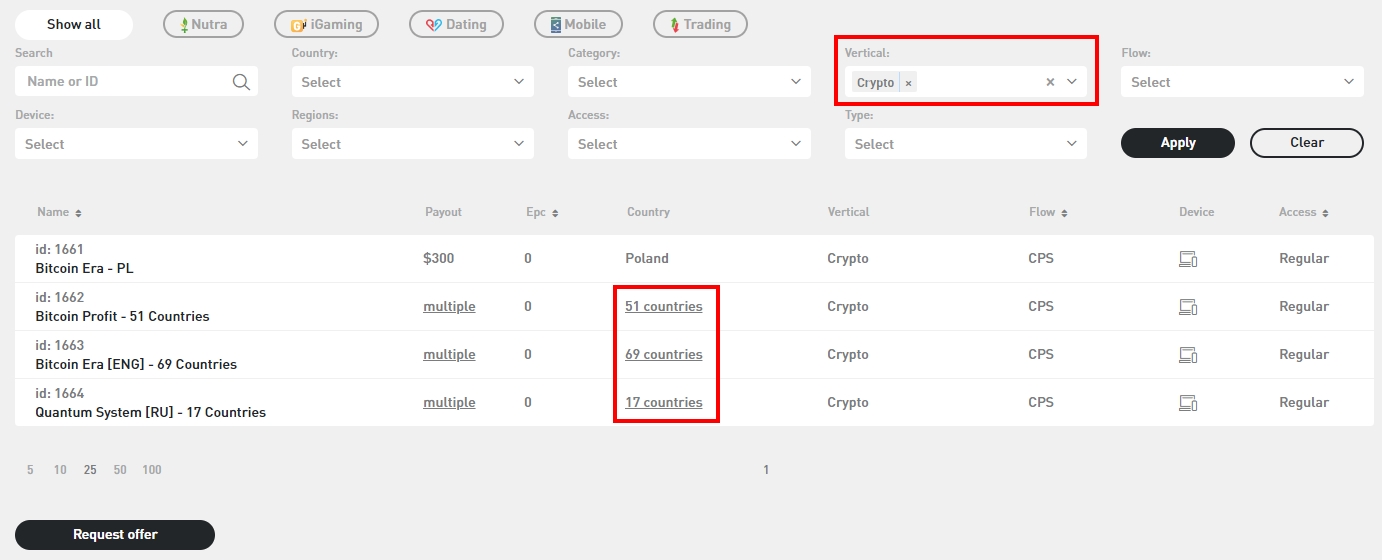The height and width of the screenshot is (560, 1382).
Task: Set page size to 50
Action: (x=120, y=470)
